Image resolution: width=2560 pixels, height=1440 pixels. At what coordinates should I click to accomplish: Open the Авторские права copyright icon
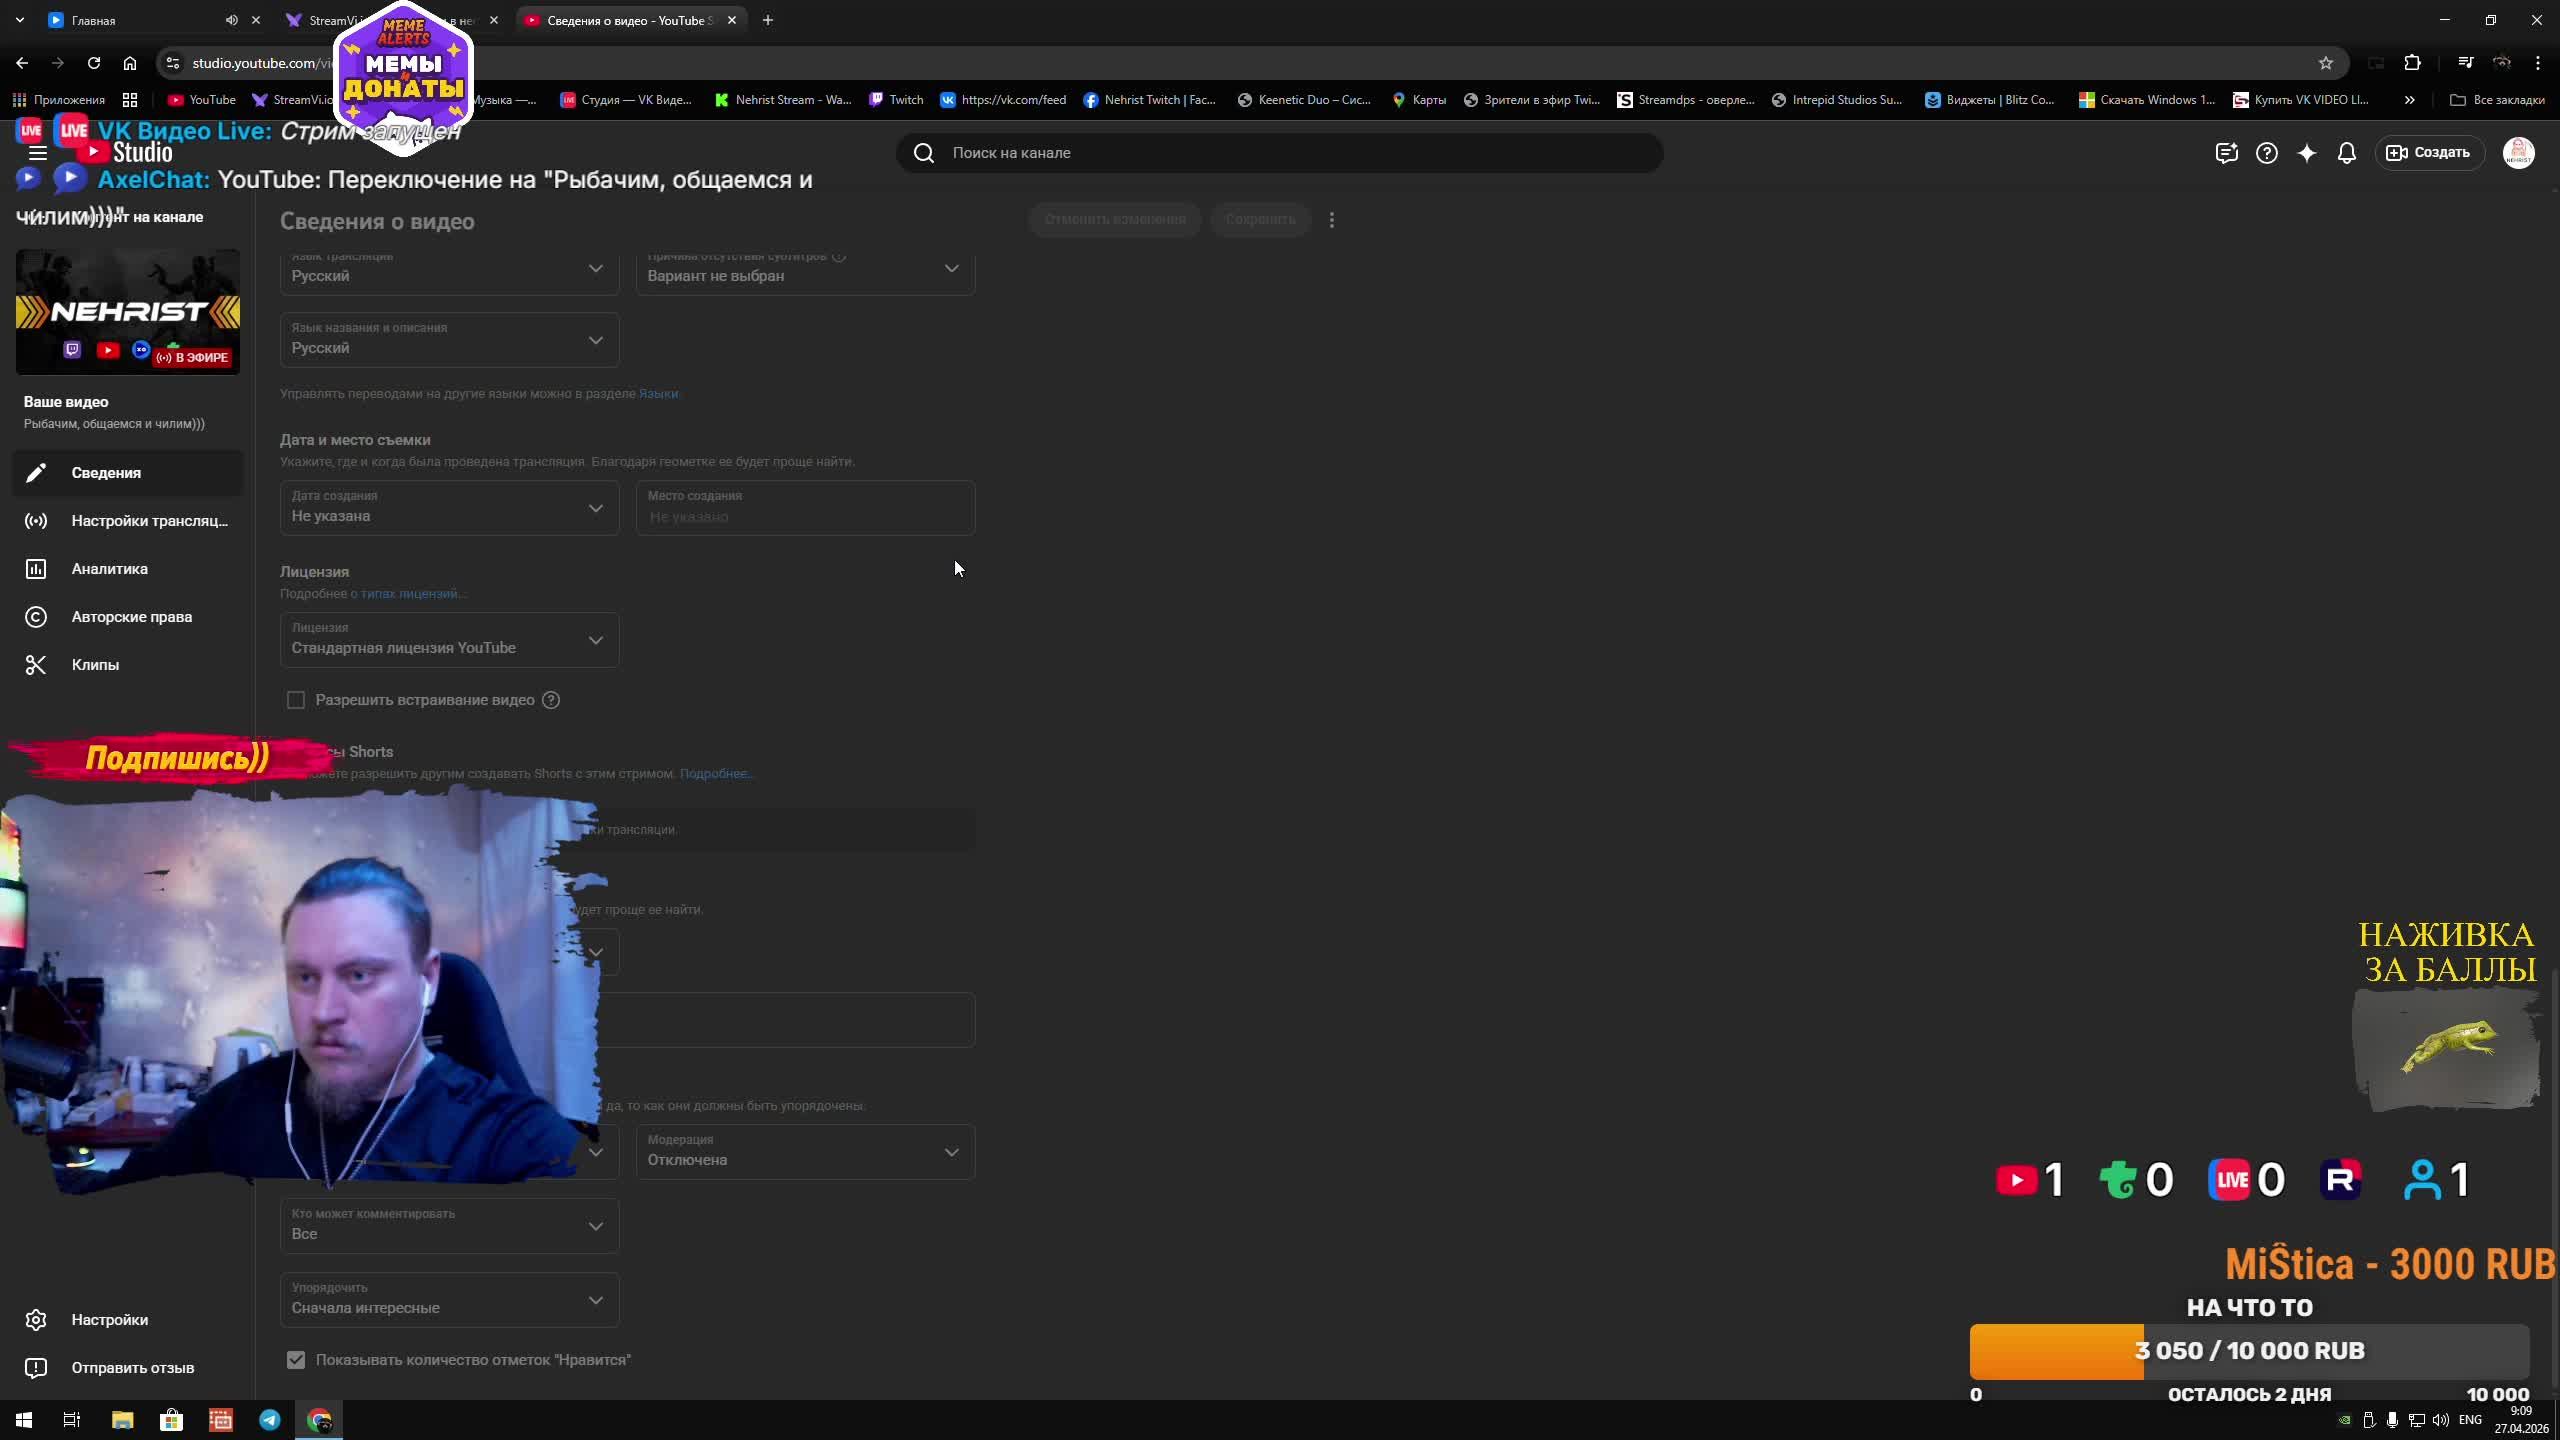point(36,617)
